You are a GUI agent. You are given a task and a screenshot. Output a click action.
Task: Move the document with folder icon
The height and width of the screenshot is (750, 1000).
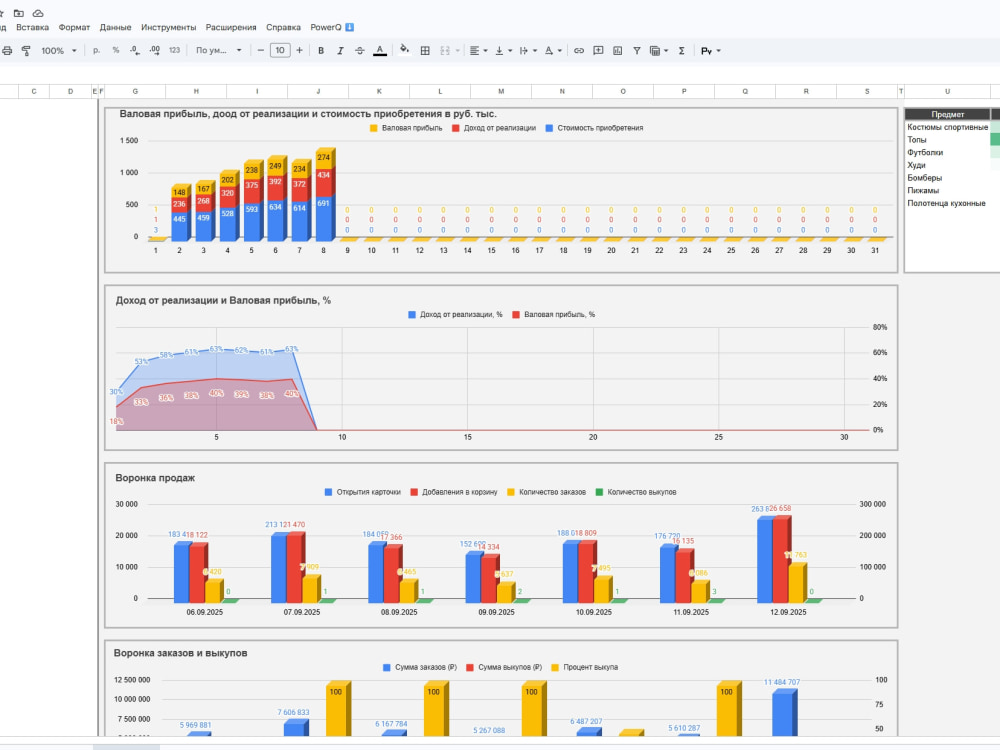click(x=19, y=13)
